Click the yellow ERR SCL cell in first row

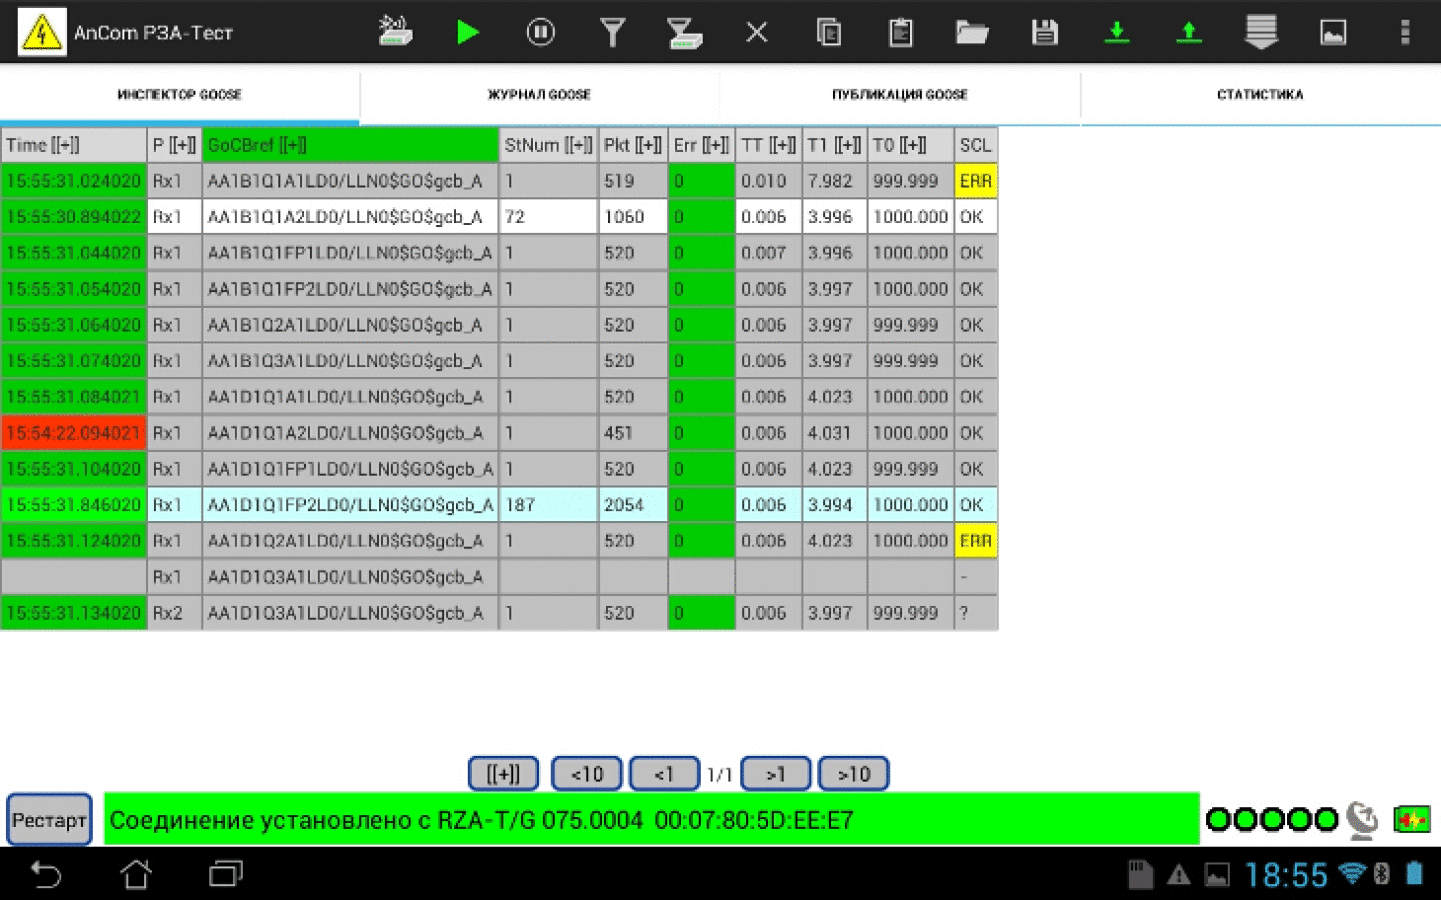975,181
